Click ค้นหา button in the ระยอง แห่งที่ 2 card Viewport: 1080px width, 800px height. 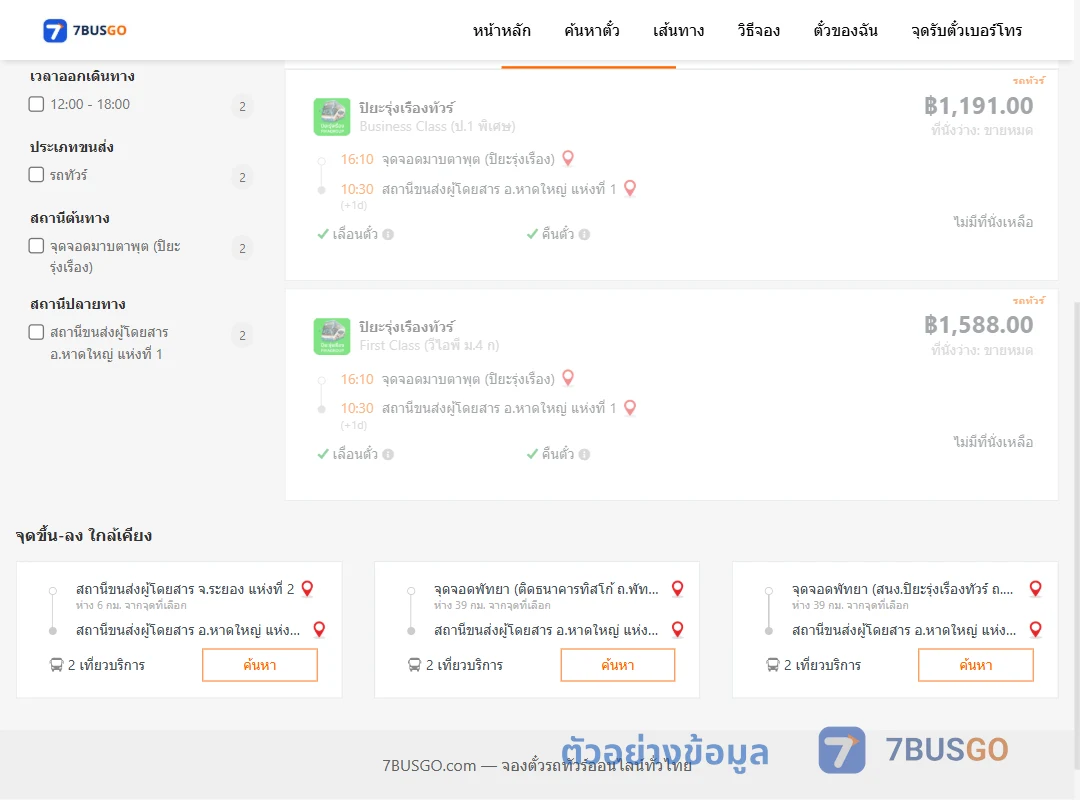(x=260, y=665)
